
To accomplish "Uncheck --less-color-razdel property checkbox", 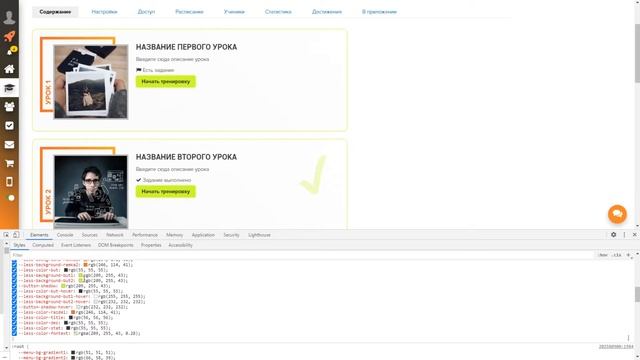I will pyautogui.click(x=14, y=312).
